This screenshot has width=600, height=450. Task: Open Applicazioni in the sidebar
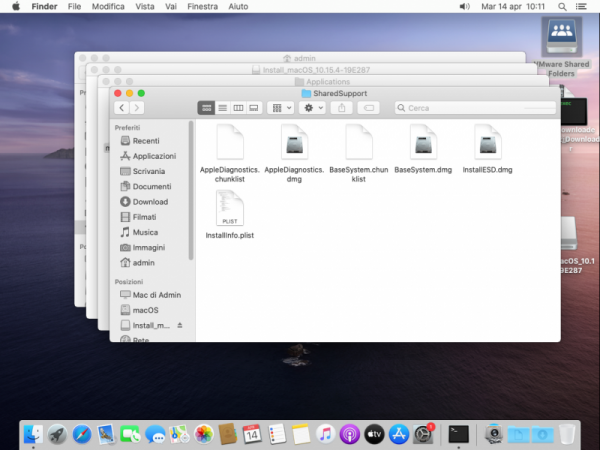click(148, 156)
